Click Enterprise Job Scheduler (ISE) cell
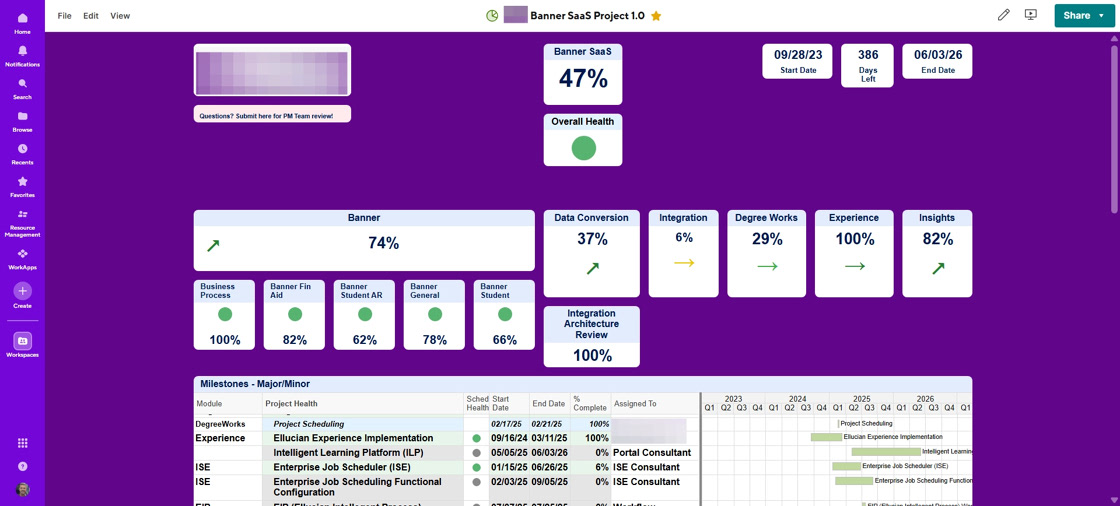The width and height of the screenshot is (1120, 506). point(364,467)
